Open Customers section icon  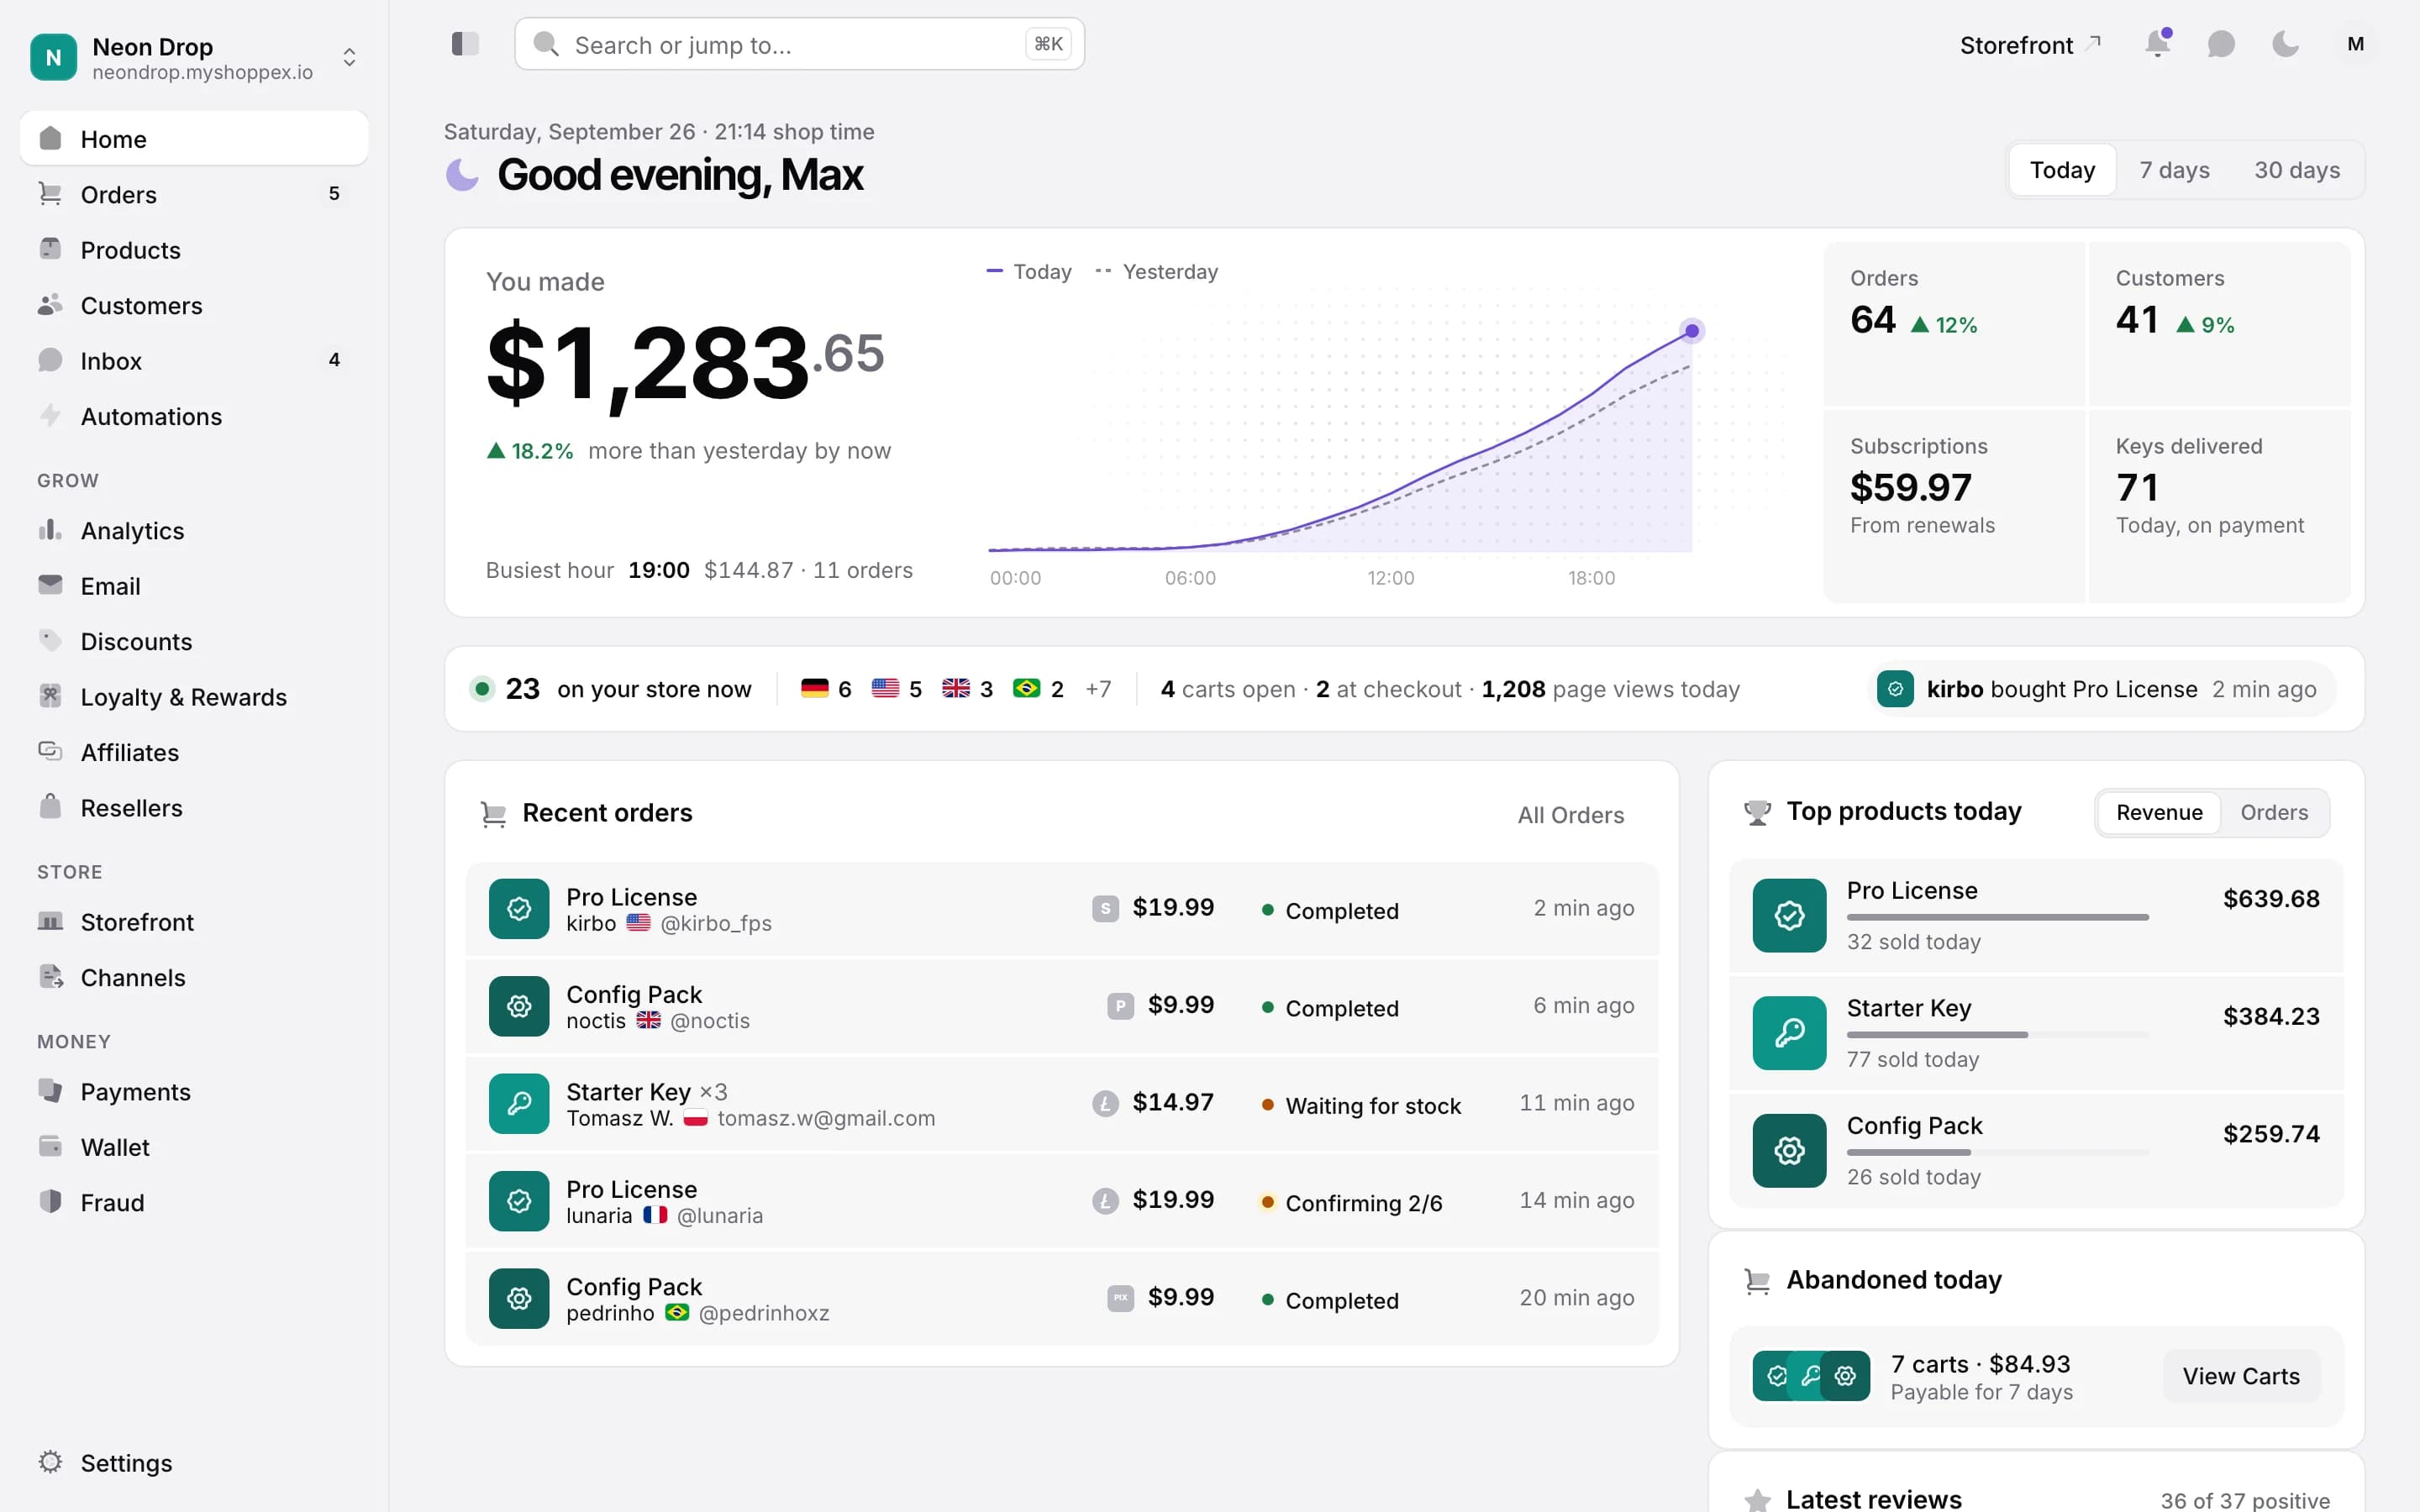coord(50,305)
